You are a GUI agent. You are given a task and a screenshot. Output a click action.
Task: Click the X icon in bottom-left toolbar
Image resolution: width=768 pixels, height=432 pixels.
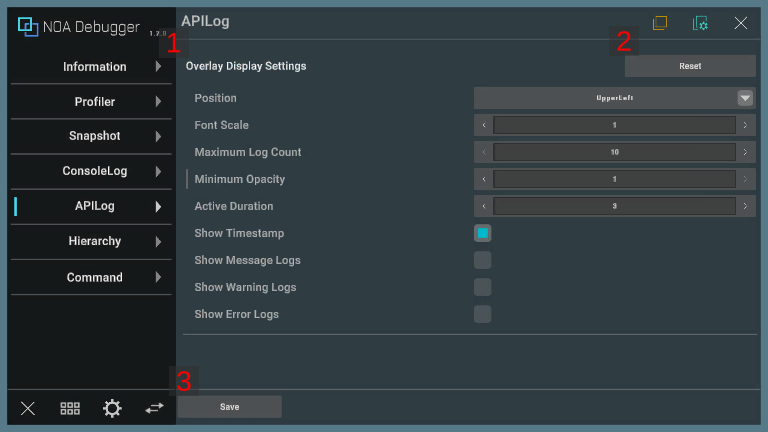click(28, 408)
